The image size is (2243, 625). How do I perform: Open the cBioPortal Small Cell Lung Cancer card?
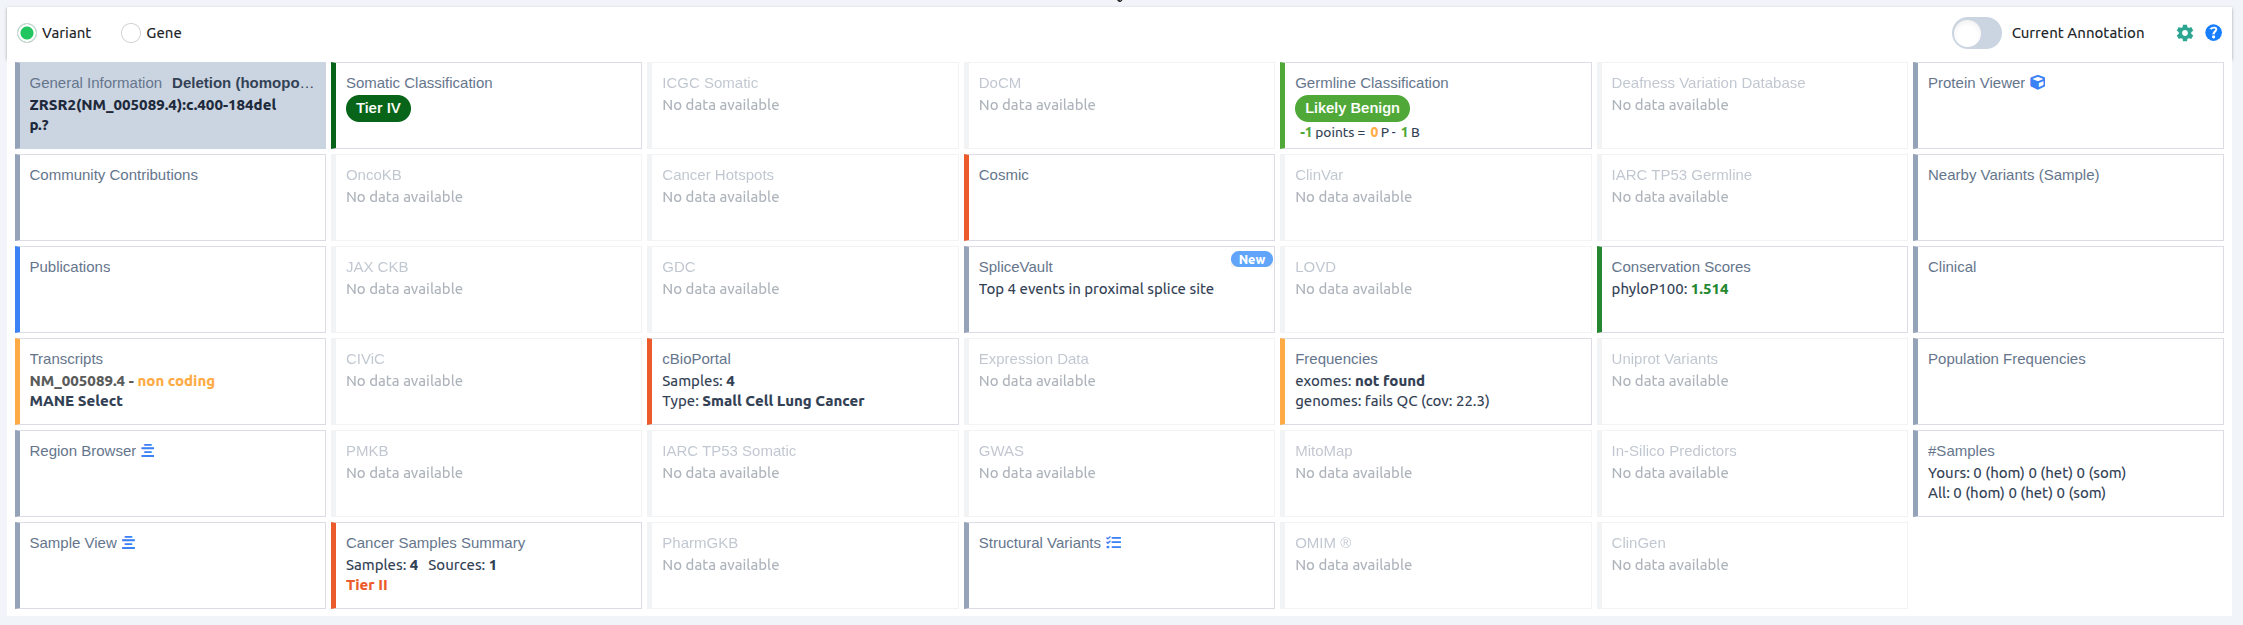click(804, 381)
